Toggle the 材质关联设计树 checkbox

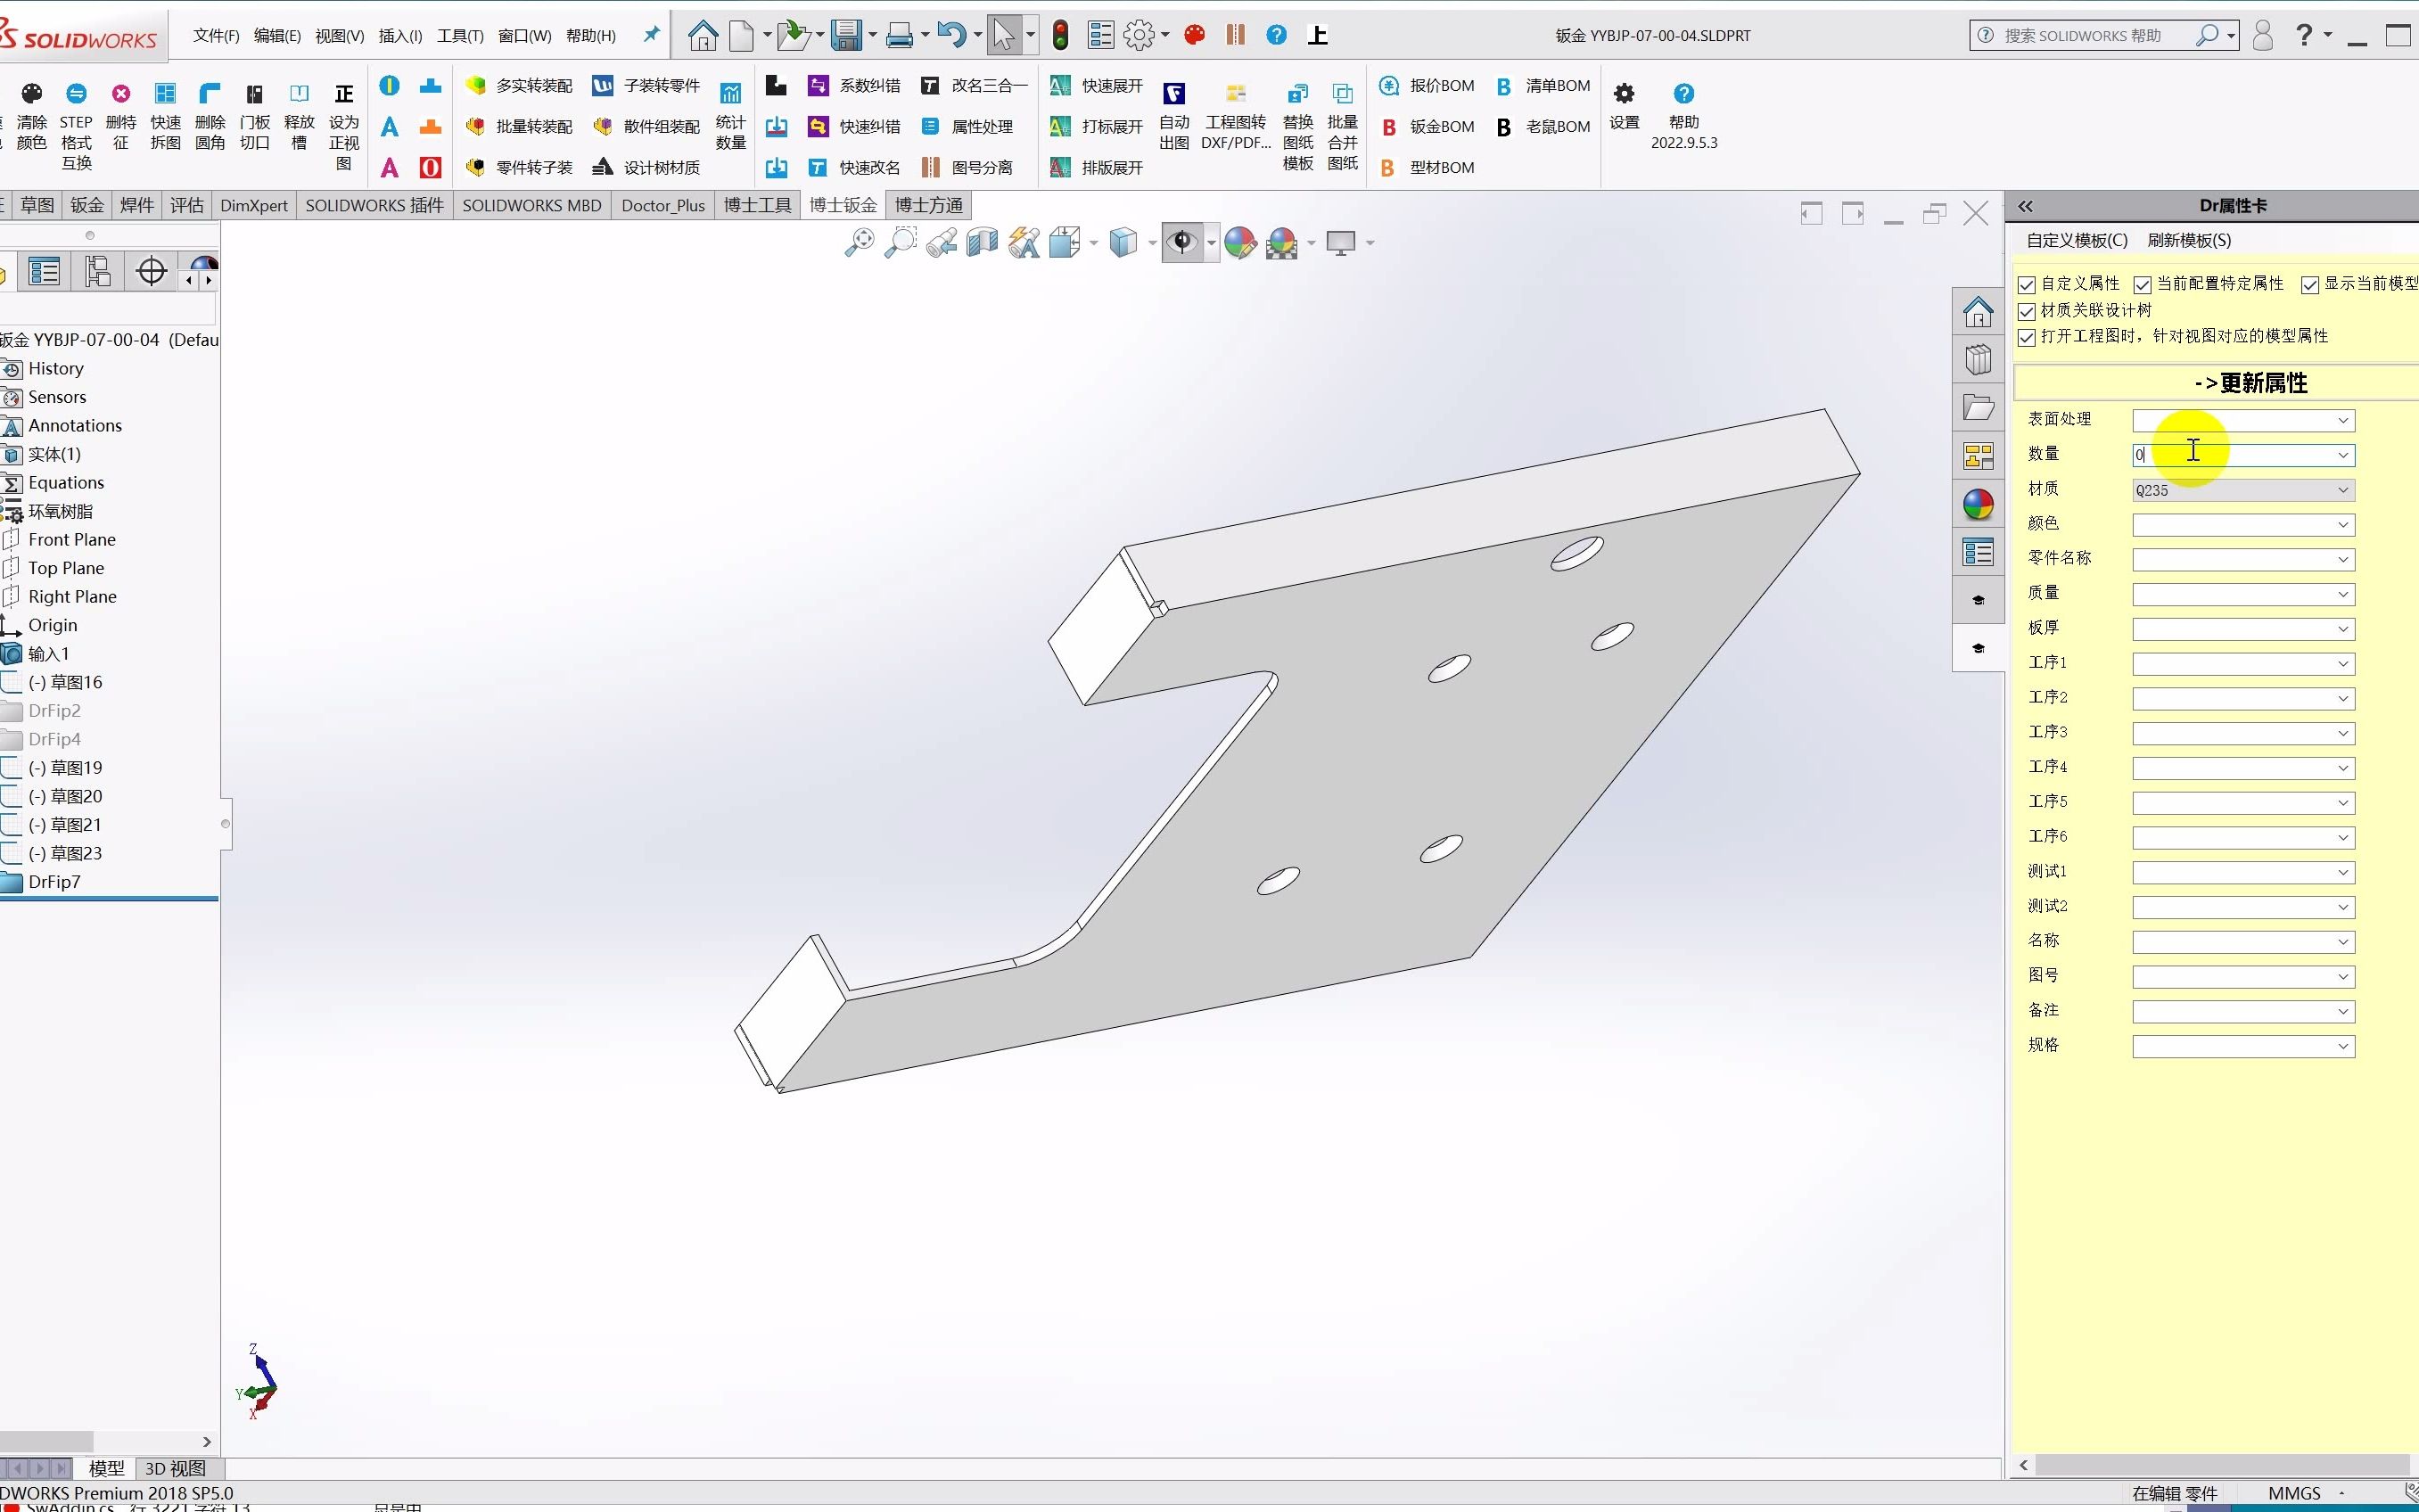click(x=2027, y=311)
